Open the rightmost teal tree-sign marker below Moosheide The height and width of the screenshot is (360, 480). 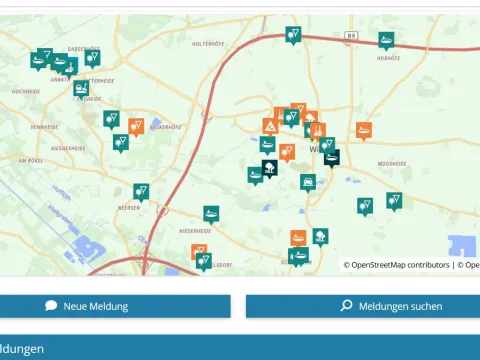tap(394, 201)
